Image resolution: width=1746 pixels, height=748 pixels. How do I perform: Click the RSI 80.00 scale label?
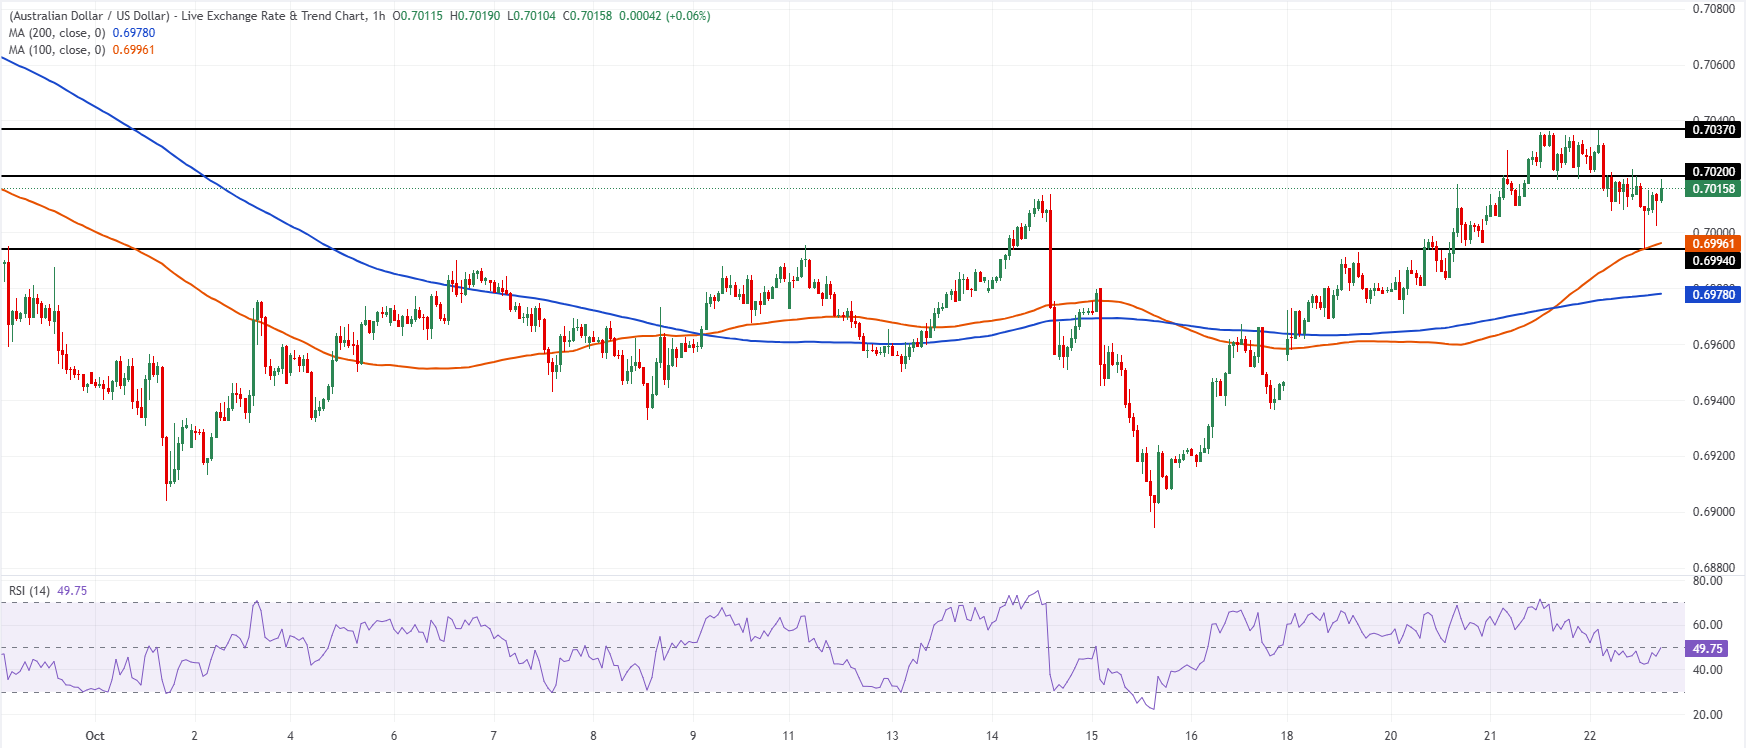point(1708,581)
